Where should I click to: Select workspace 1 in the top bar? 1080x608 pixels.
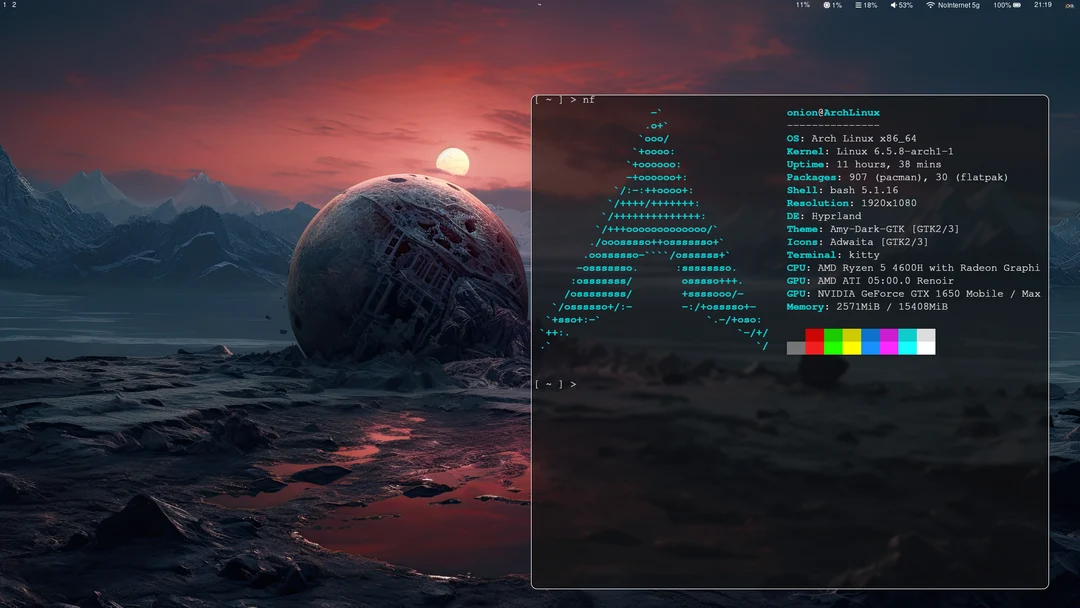(x=5, y=5)
